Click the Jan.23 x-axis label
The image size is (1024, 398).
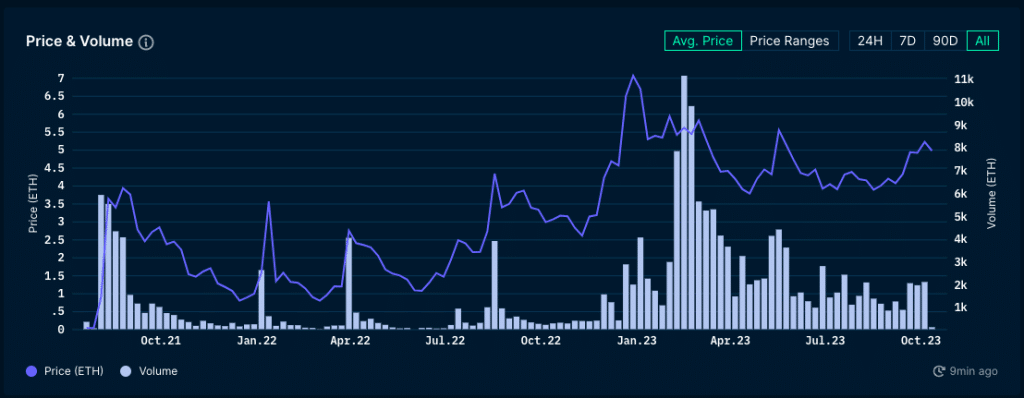pos(637,340)
